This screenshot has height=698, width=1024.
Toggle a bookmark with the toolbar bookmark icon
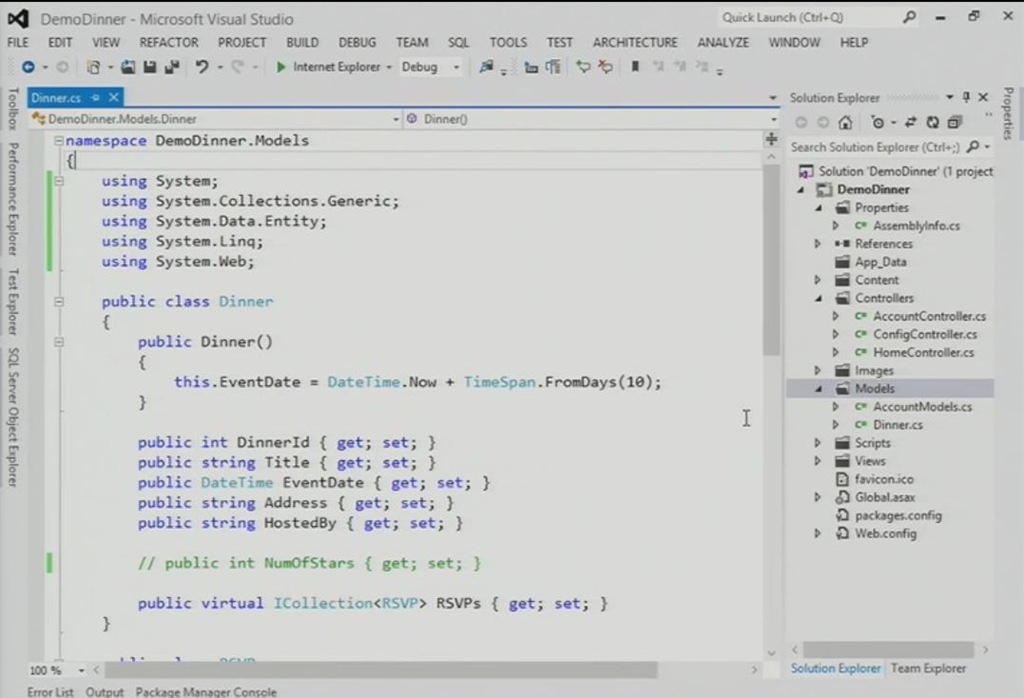pyautogui.click(x=634, y=67)
